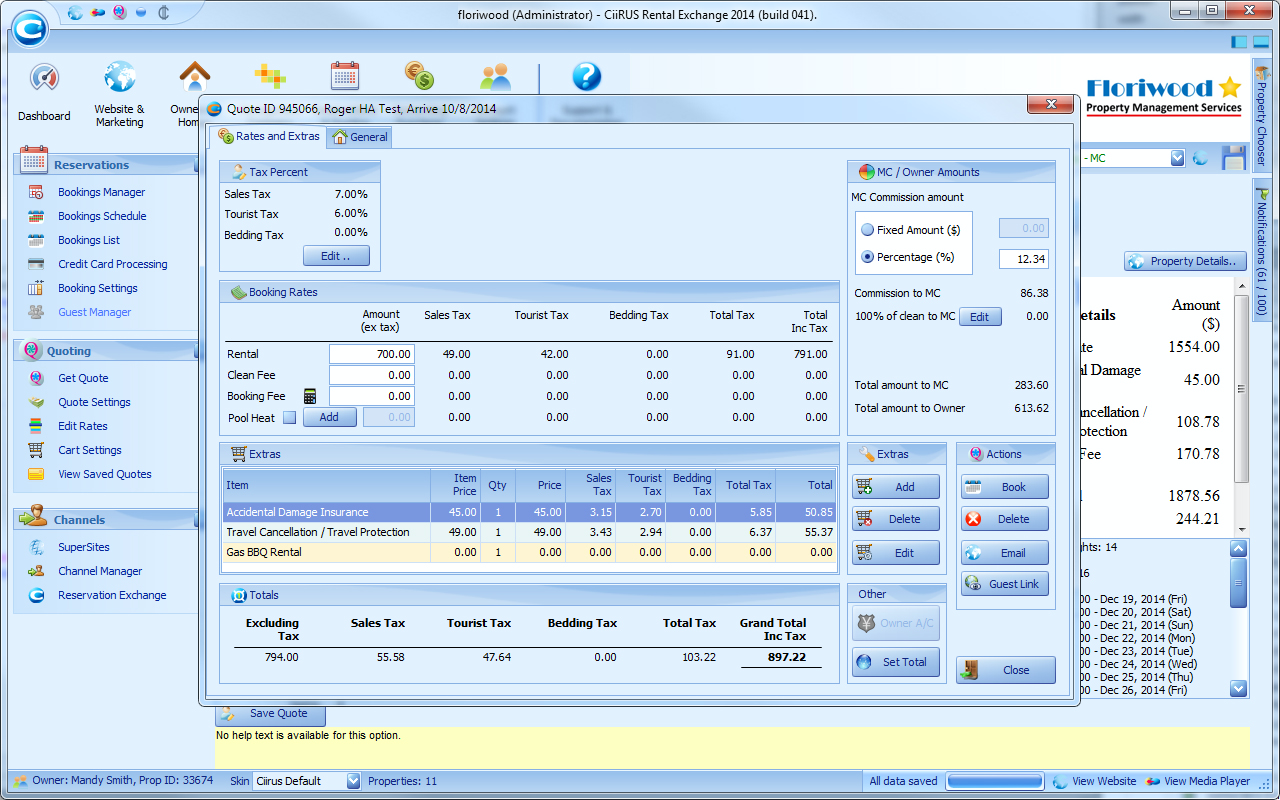Click the date list scrollbar down arrow
Image resolution: width=1280 pixels, height=800 pixels.
[1238, 688]
